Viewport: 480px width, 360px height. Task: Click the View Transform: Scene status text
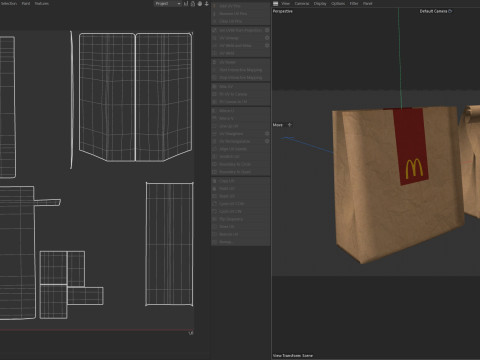[293, 356]
